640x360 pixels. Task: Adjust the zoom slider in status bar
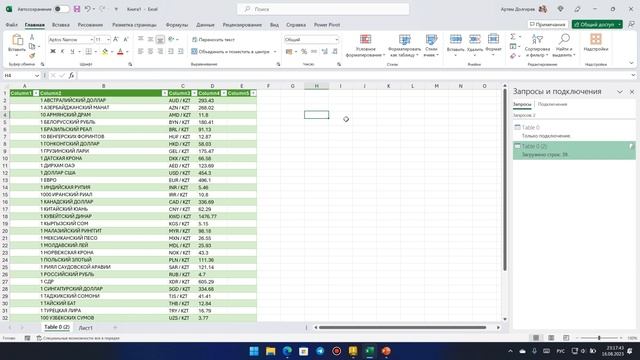pos(599,338)
